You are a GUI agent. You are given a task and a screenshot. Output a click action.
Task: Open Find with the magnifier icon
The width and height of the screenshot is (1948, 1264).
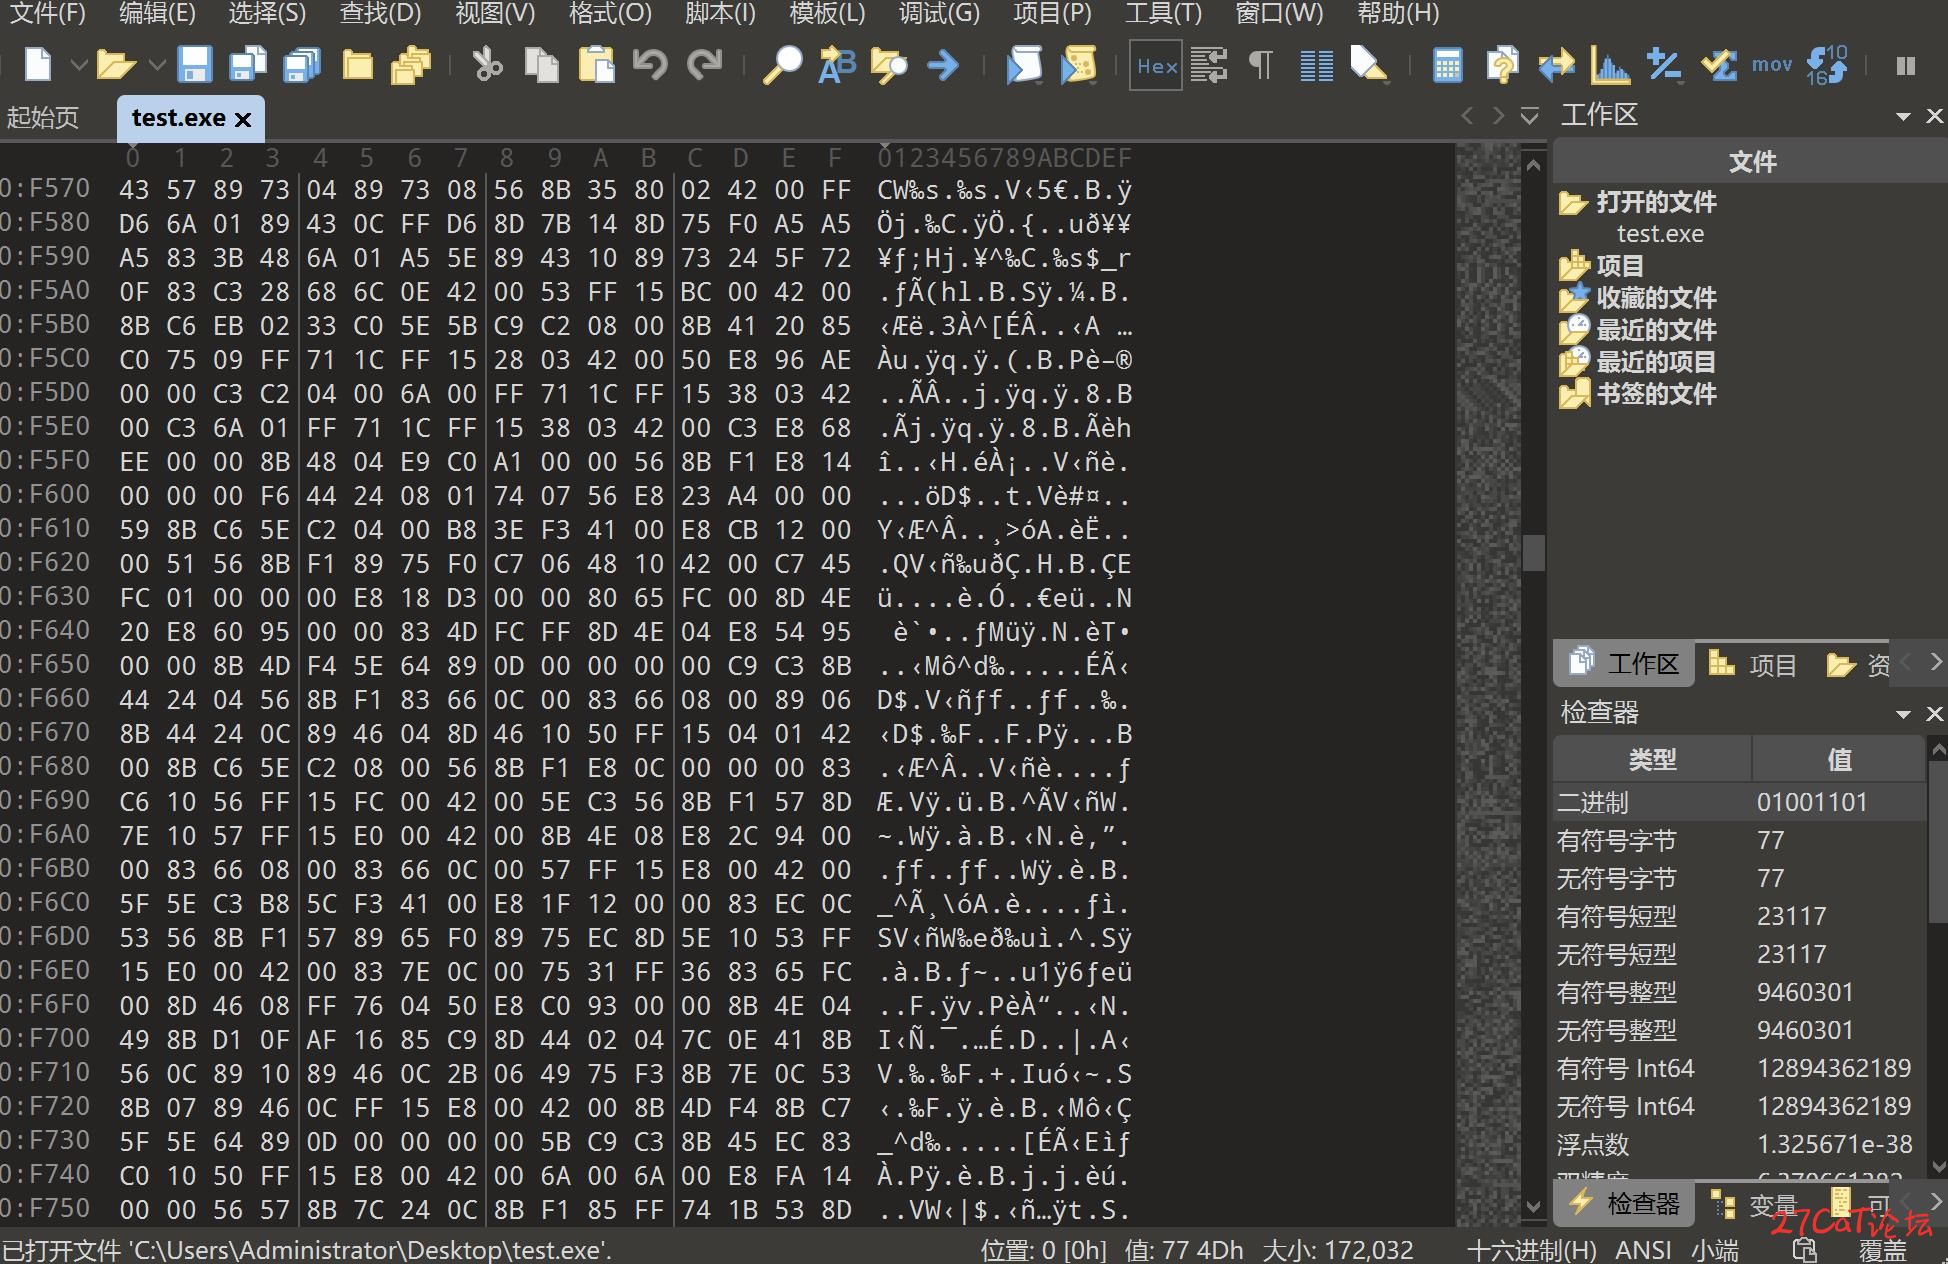pyautogui.click(x=782, y=65)
